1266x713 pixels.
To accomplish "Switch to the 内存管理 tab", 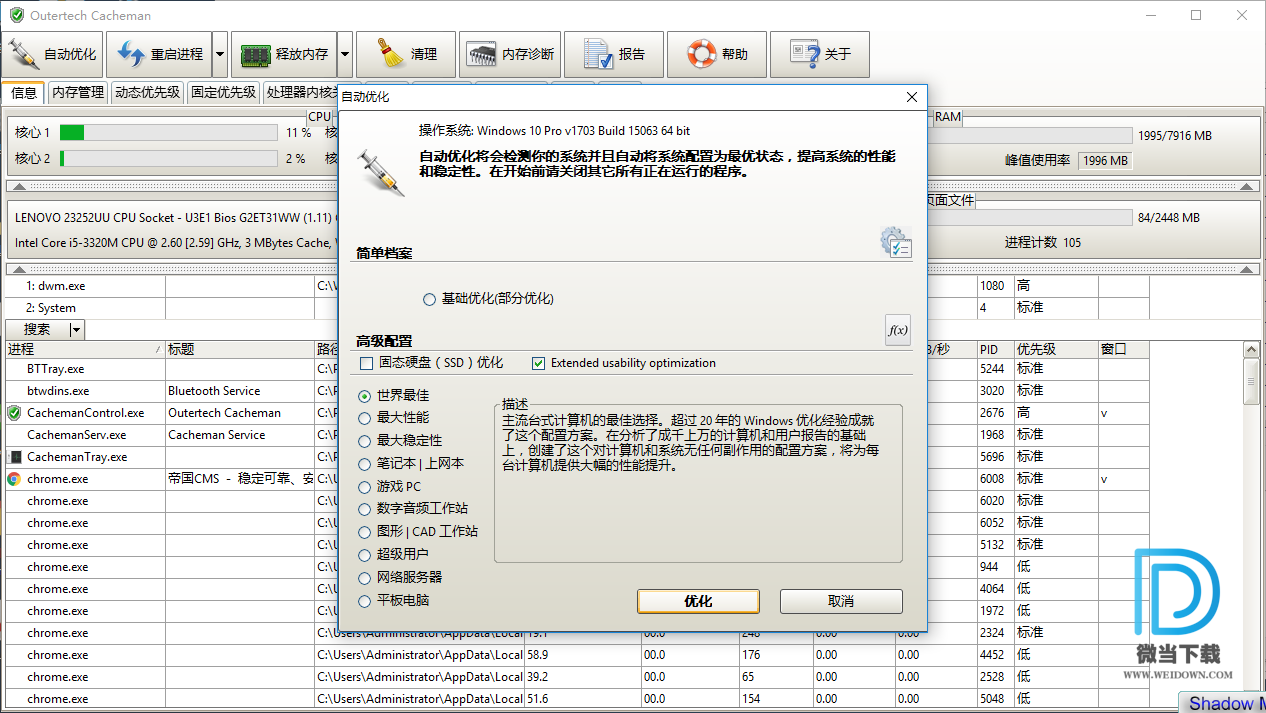I will 78,93.
